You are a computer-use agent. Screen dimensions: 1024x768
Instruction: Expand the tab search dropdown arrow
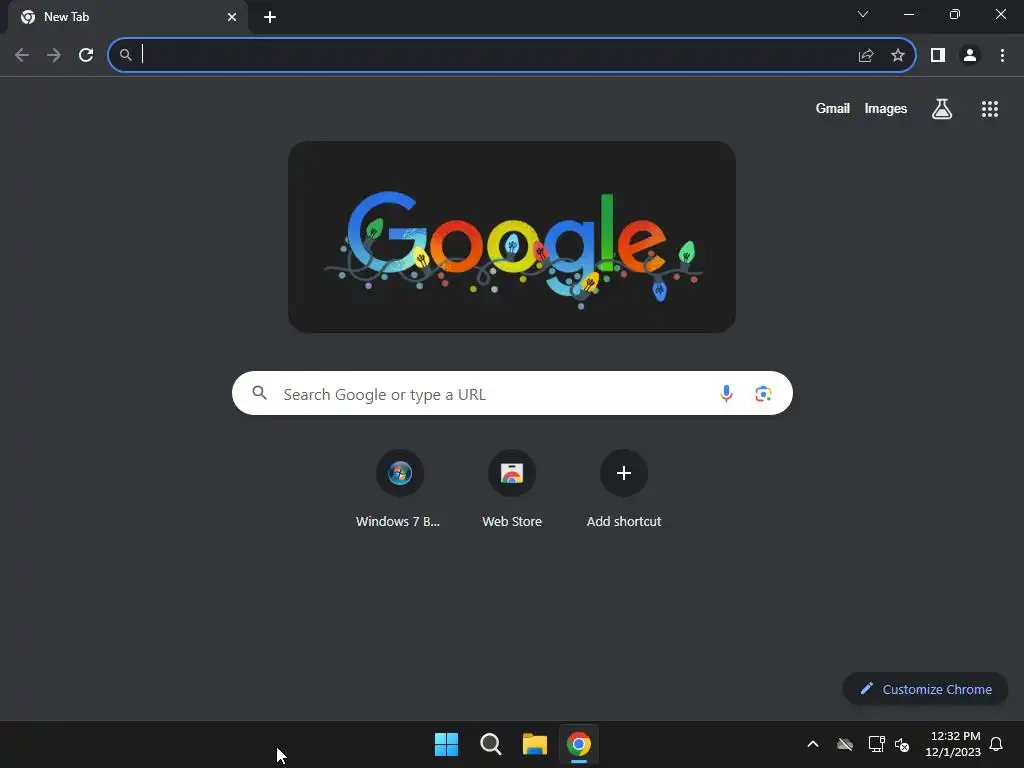tap(863, 14)
